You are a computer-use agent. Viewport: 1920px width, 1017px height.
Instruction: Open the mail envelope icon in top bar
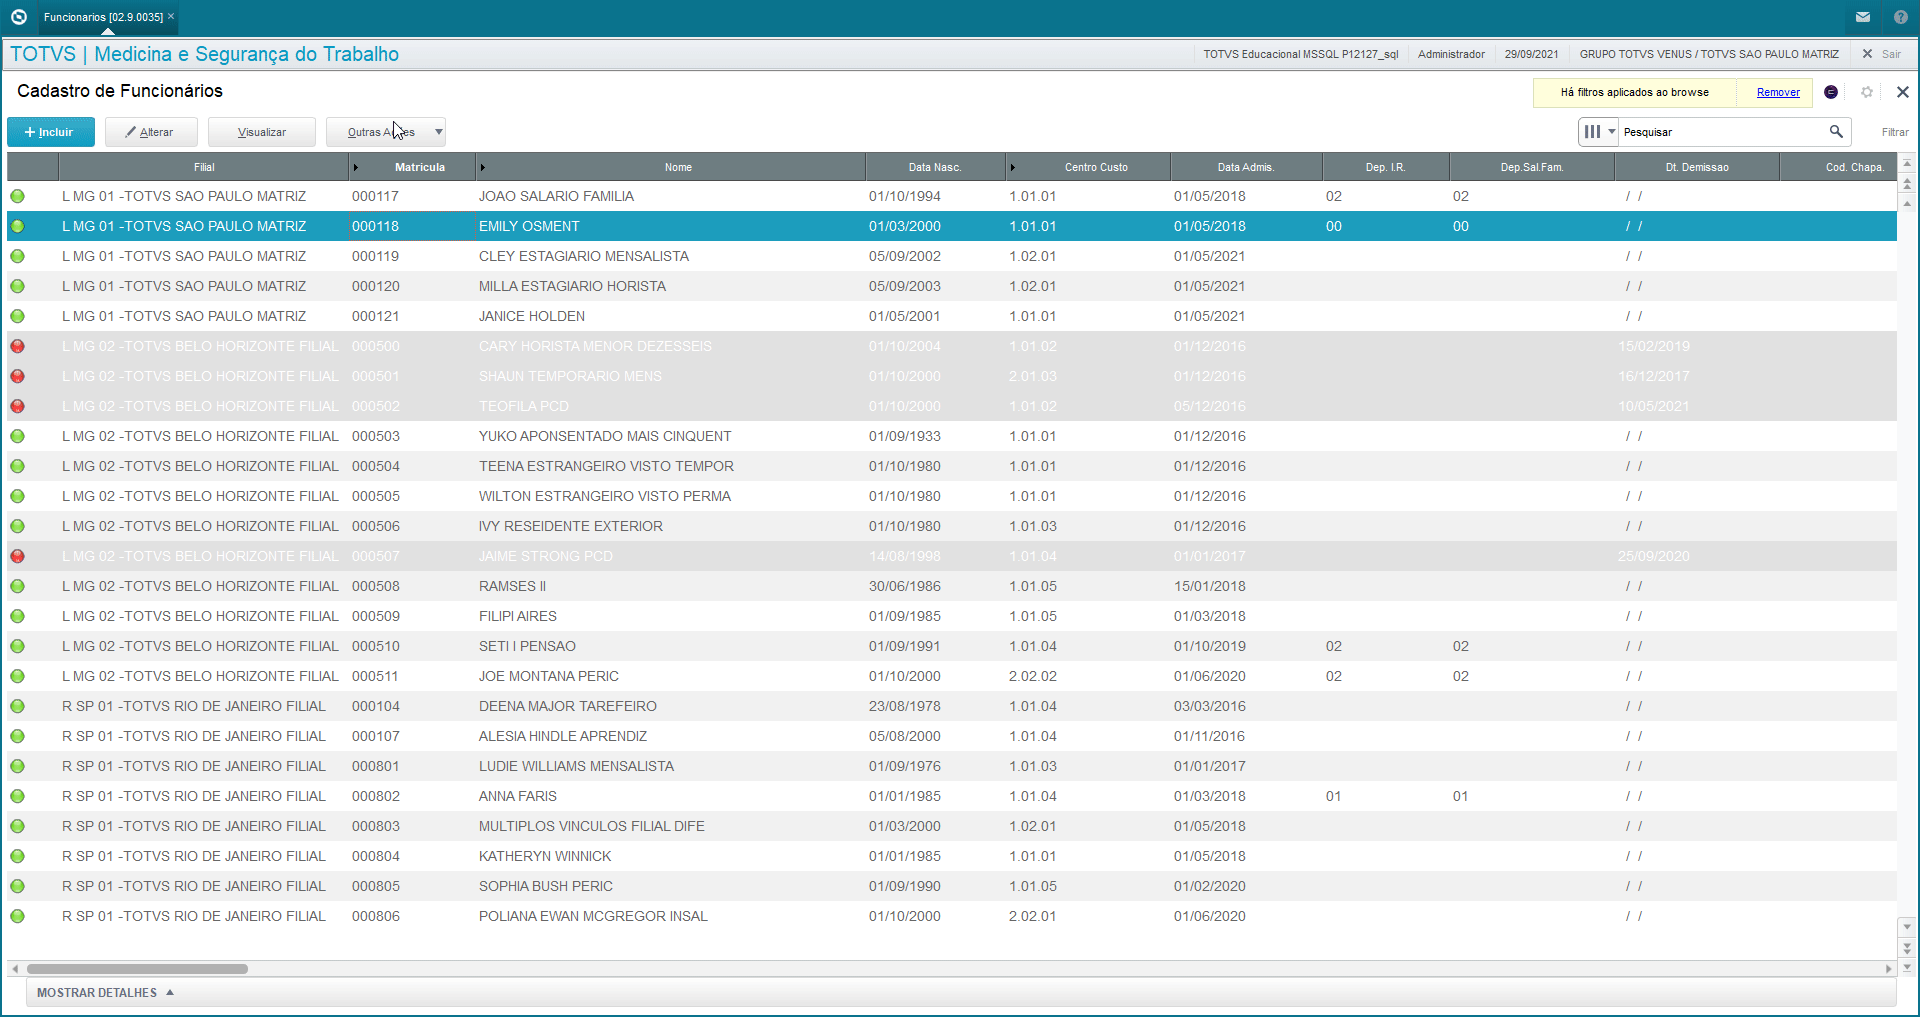1863,17
